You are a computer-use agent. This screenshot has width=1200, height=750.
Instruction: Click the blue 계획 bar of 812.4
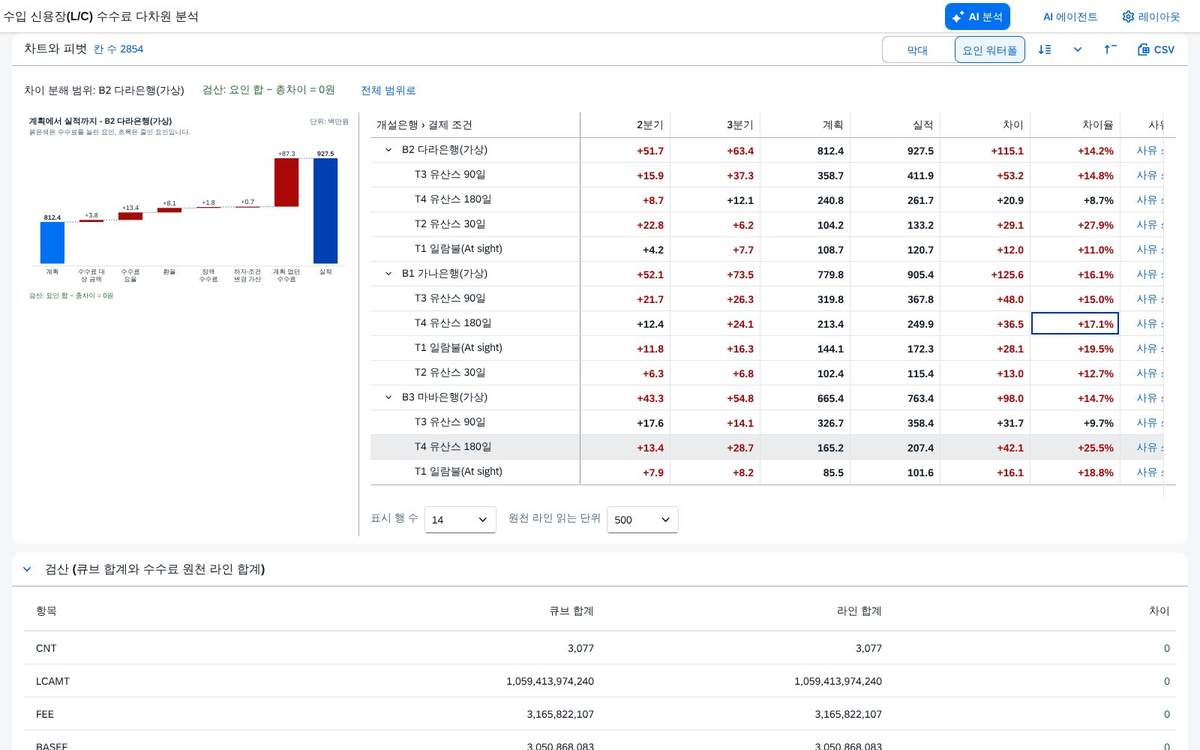point(52,243)
